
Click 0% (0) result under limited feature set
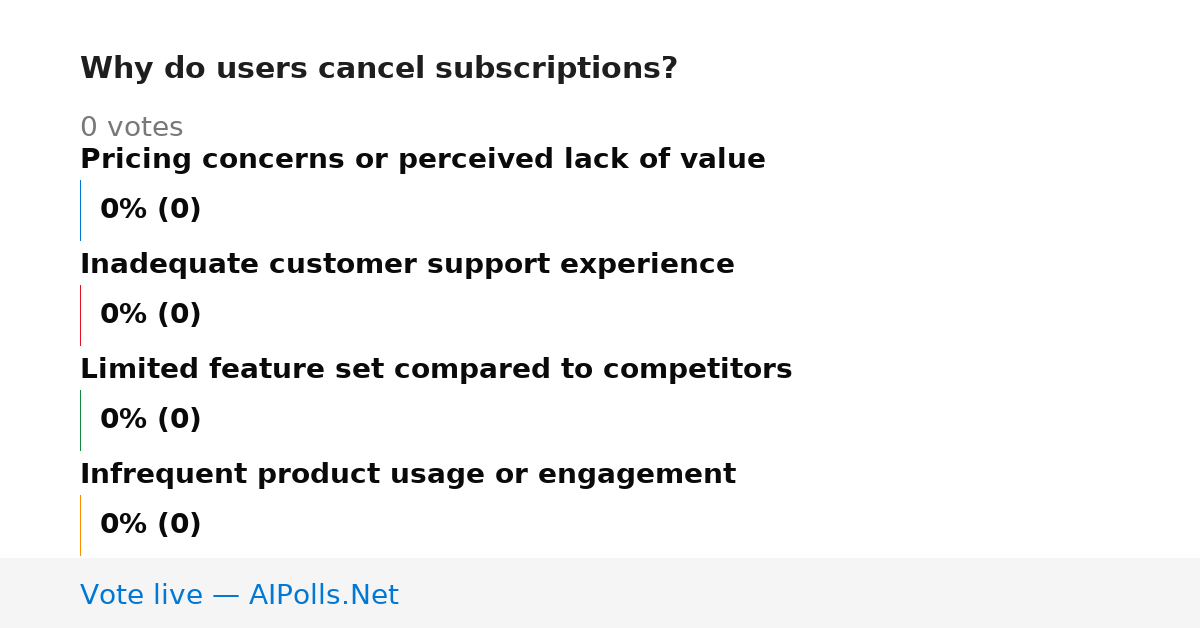point(150,420)
